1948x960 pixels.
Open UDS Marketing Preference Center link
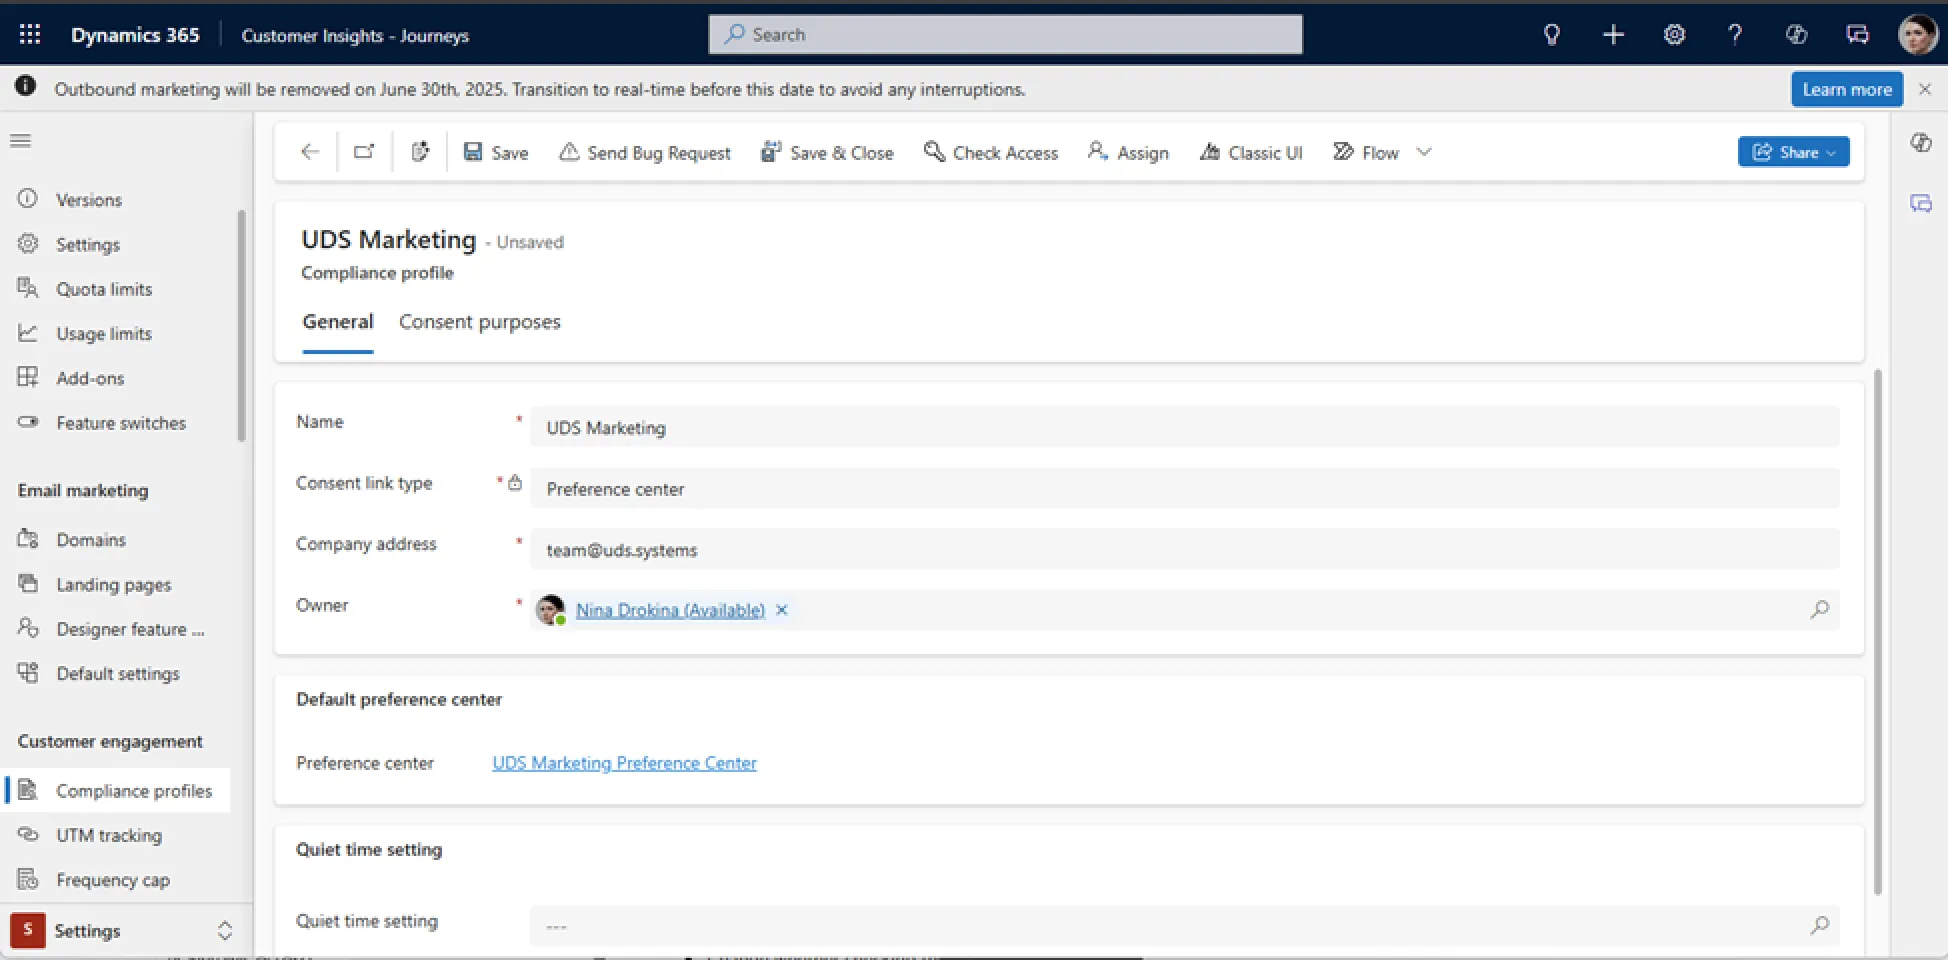pyautogui.click(x=624, y=763)
